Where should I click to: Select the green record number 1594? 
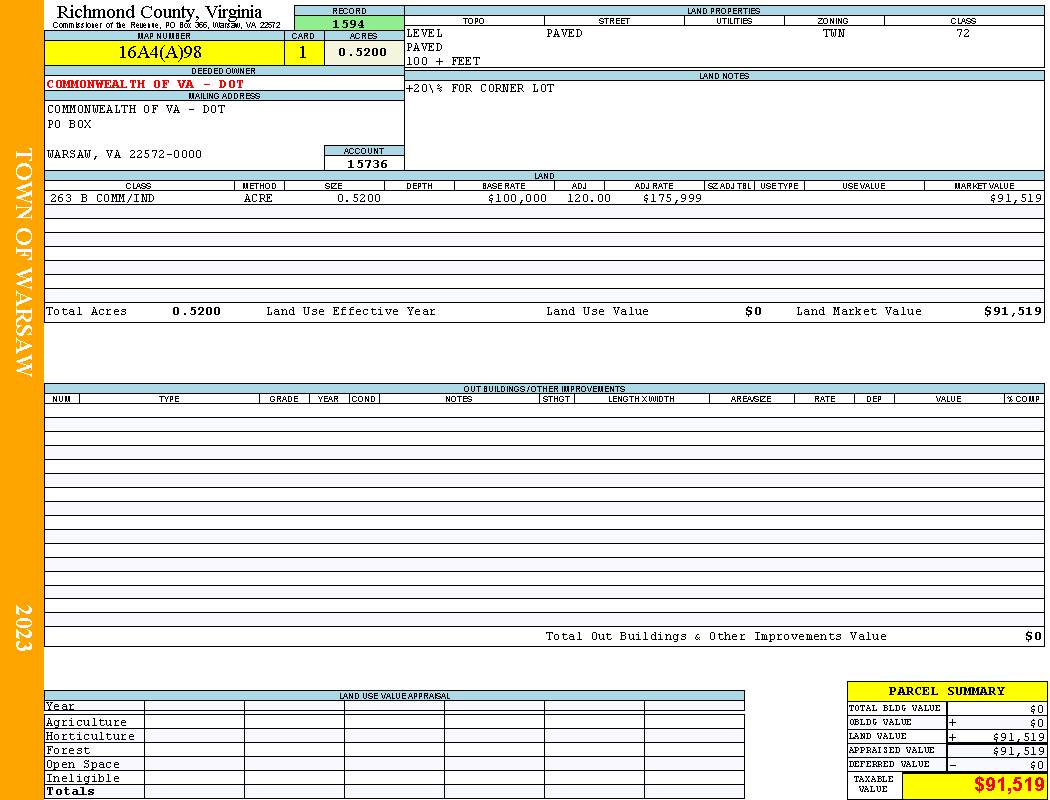coord(349,23)
